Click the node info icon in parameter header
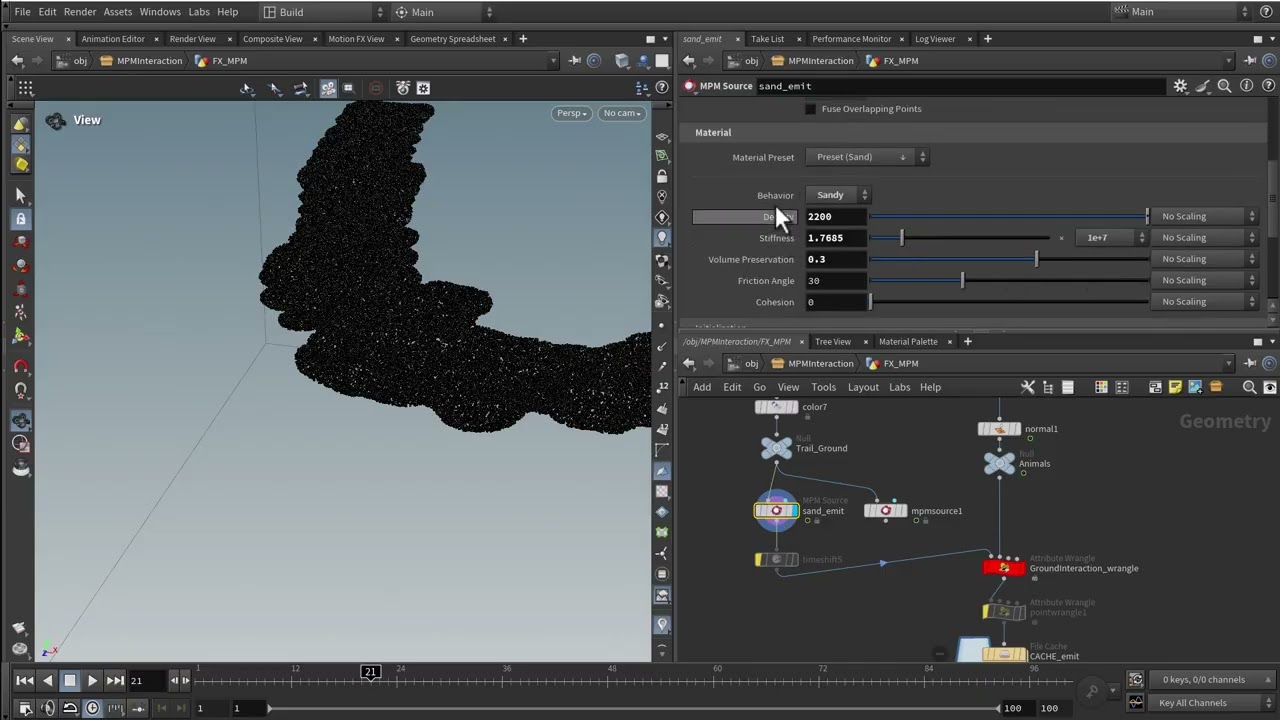Screen dimensions: 1280x720 pyautogui.click(x=1246, y=86)
